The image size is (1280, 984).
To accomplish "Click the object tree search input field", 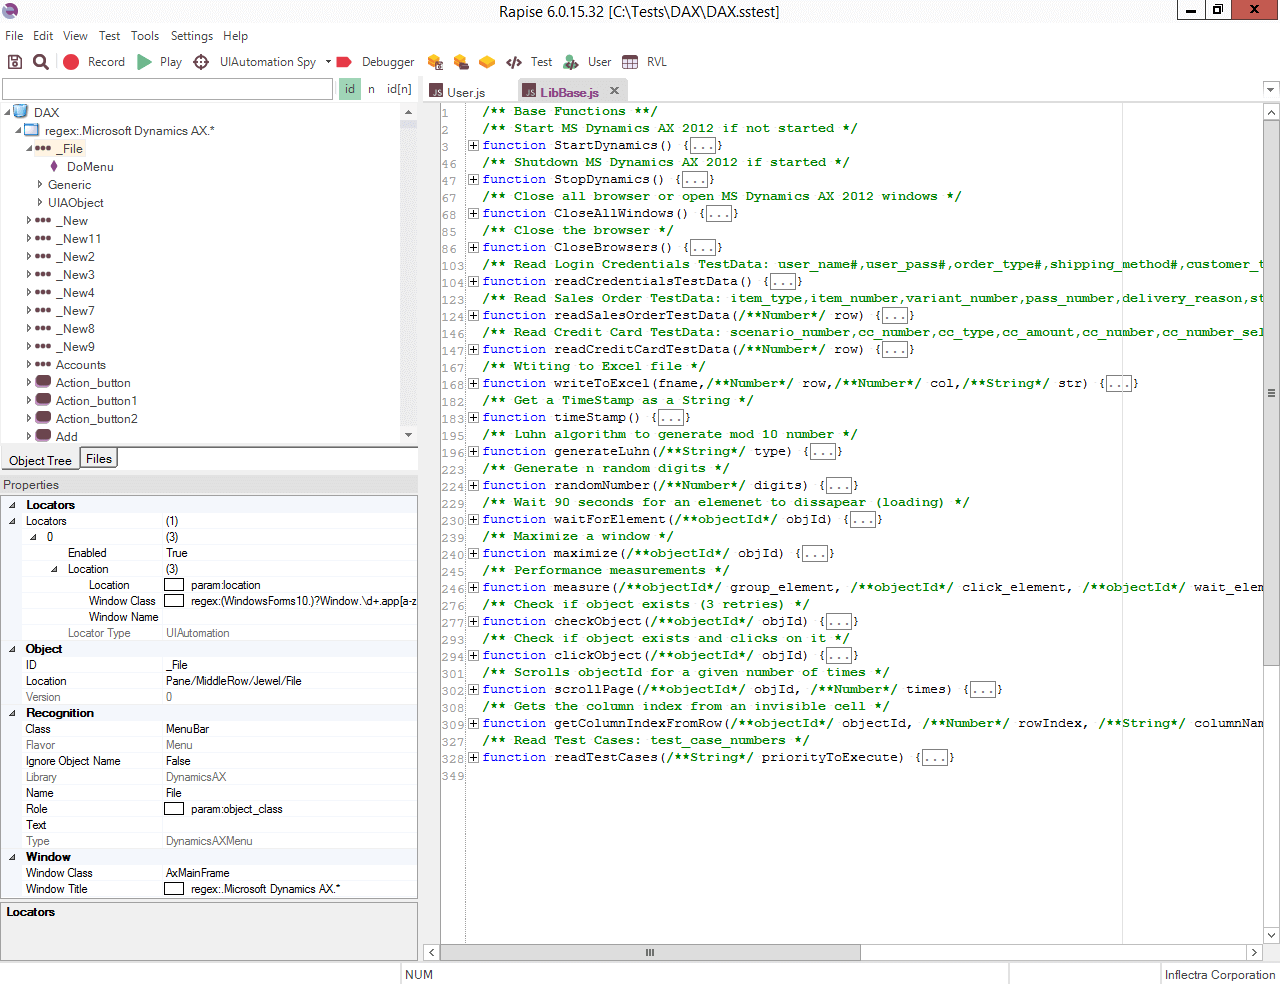I will 168,89.
